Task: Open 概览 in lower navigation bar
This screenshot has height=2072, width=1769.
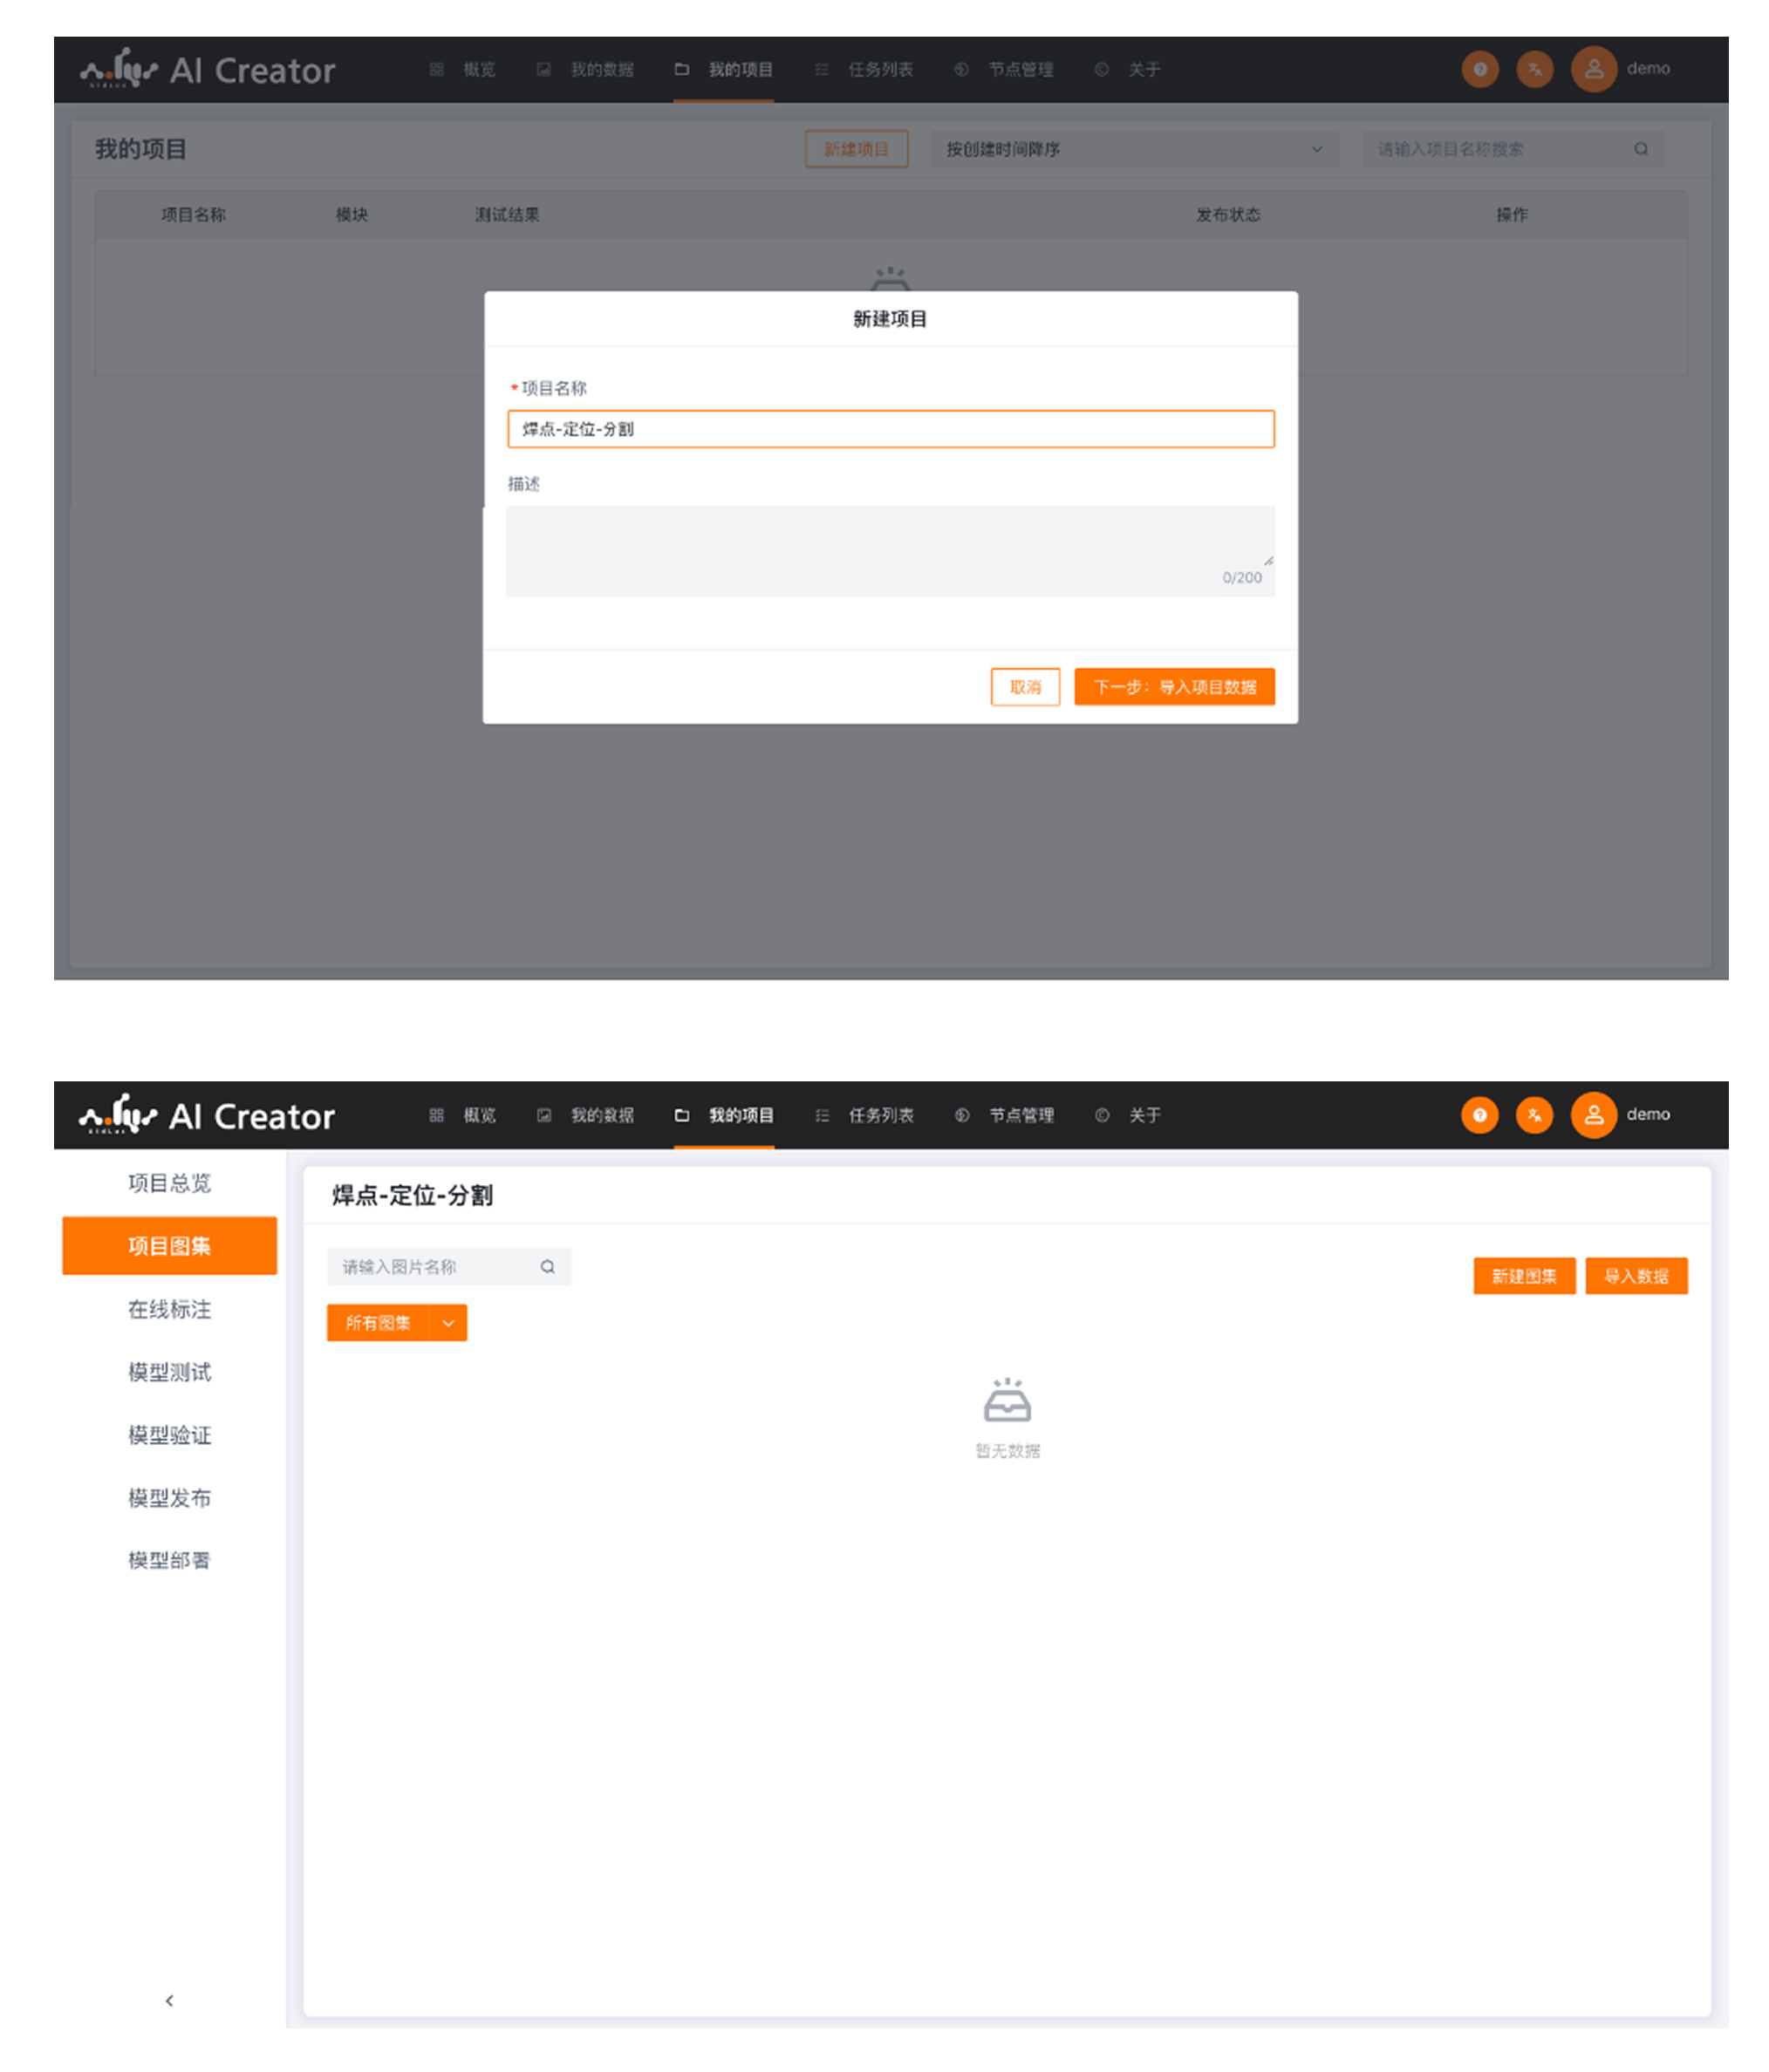Action: (479, 1115)
